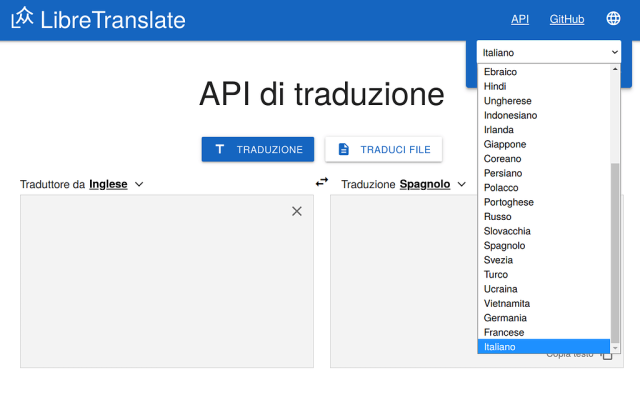
Task: Swap languages with the arrows icon
Action: click(321, 182)
